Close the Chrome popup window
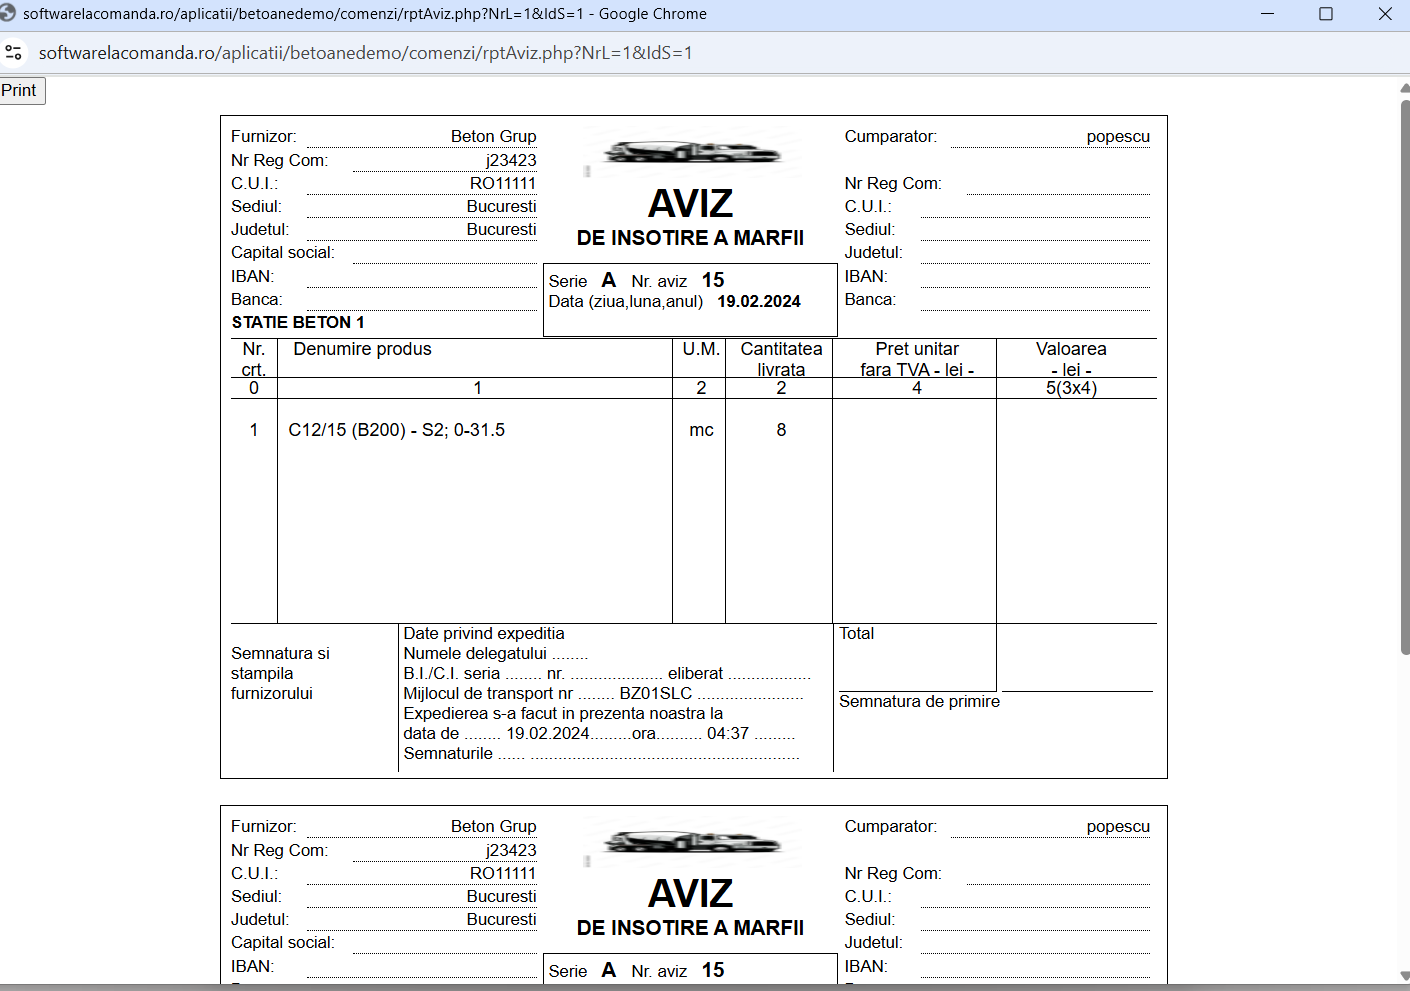 [1385, 14]
